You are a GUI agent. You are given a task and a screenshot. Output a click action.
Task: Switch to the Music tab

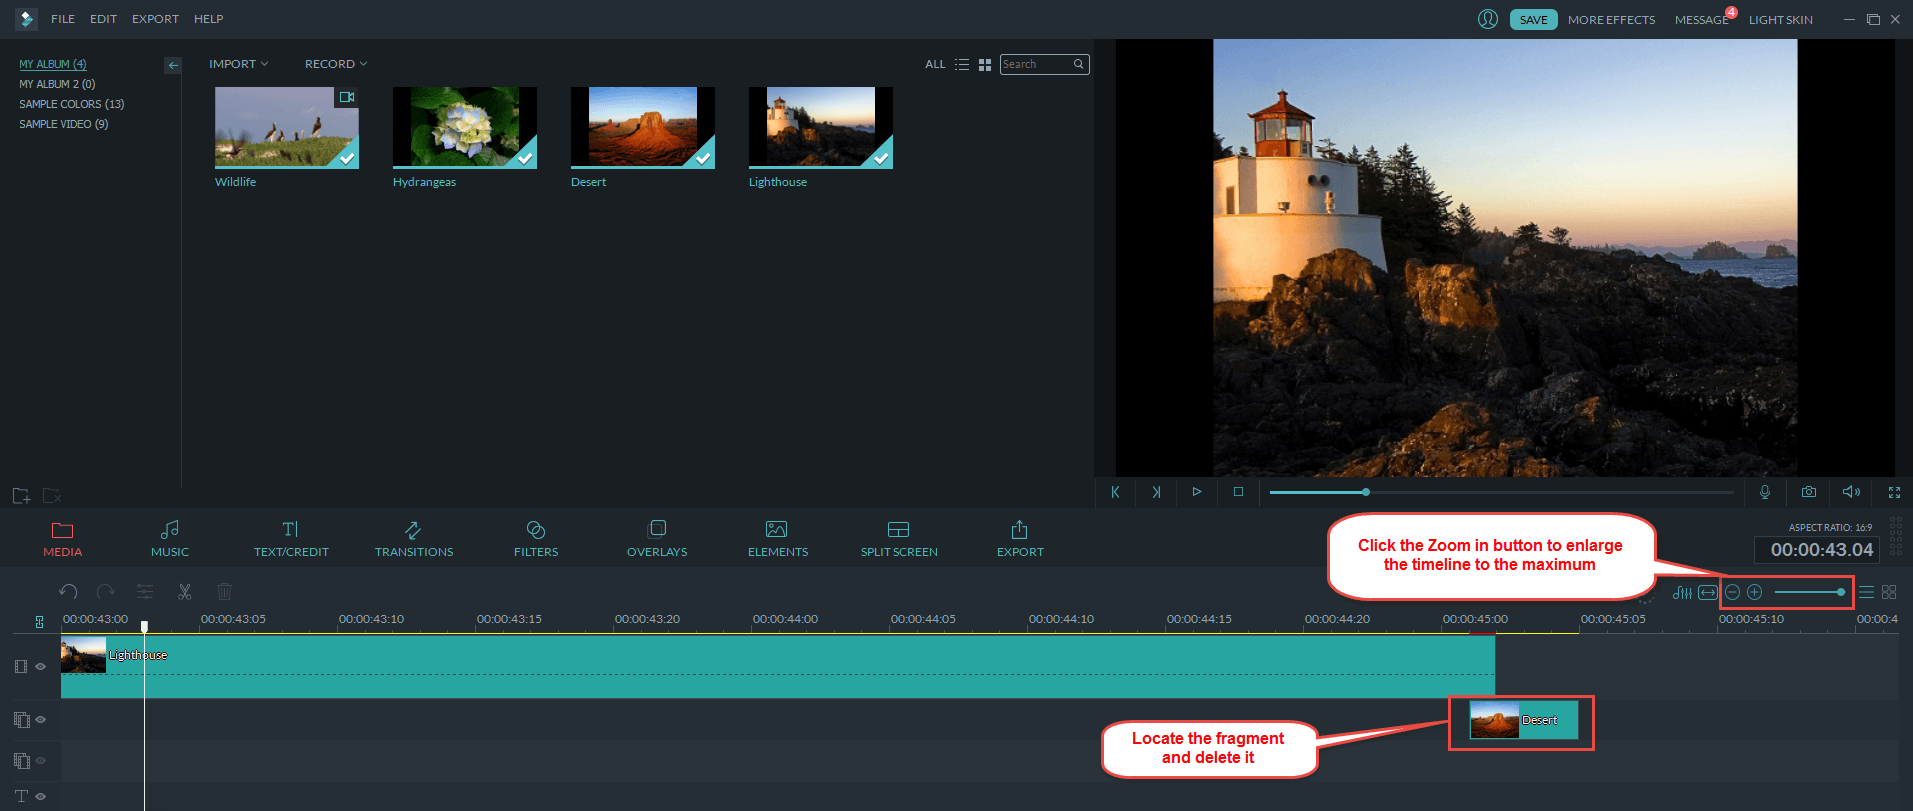(170, 539)
